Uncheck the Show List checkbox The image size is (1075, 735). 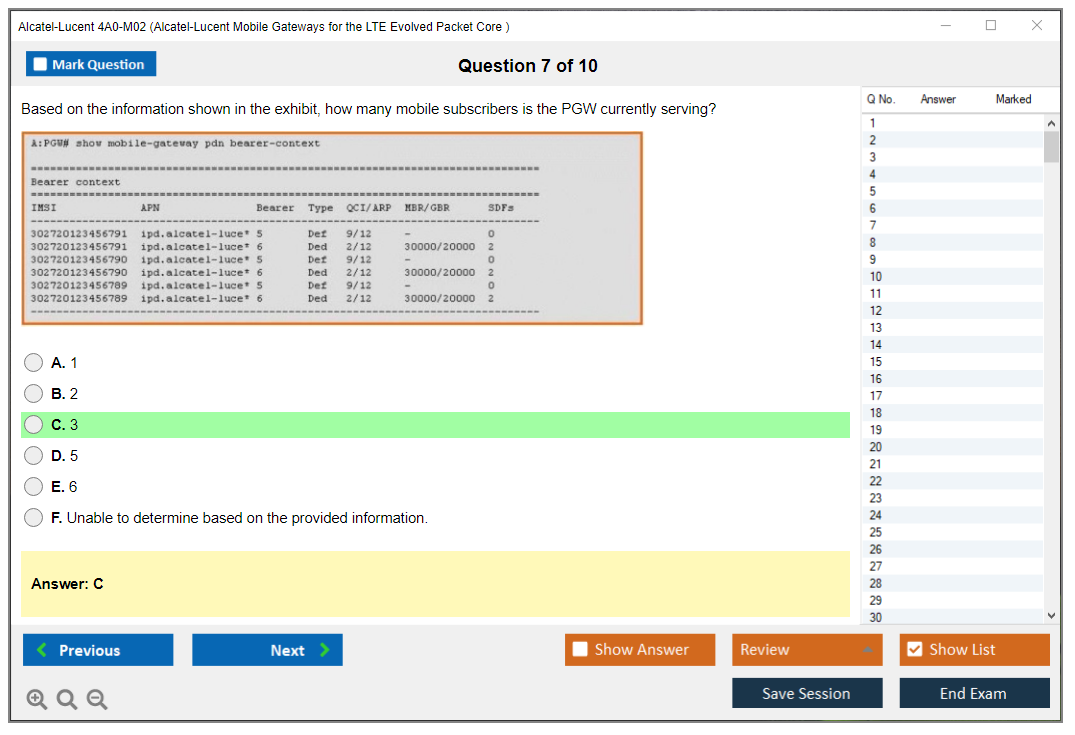(x=914, y=650)
